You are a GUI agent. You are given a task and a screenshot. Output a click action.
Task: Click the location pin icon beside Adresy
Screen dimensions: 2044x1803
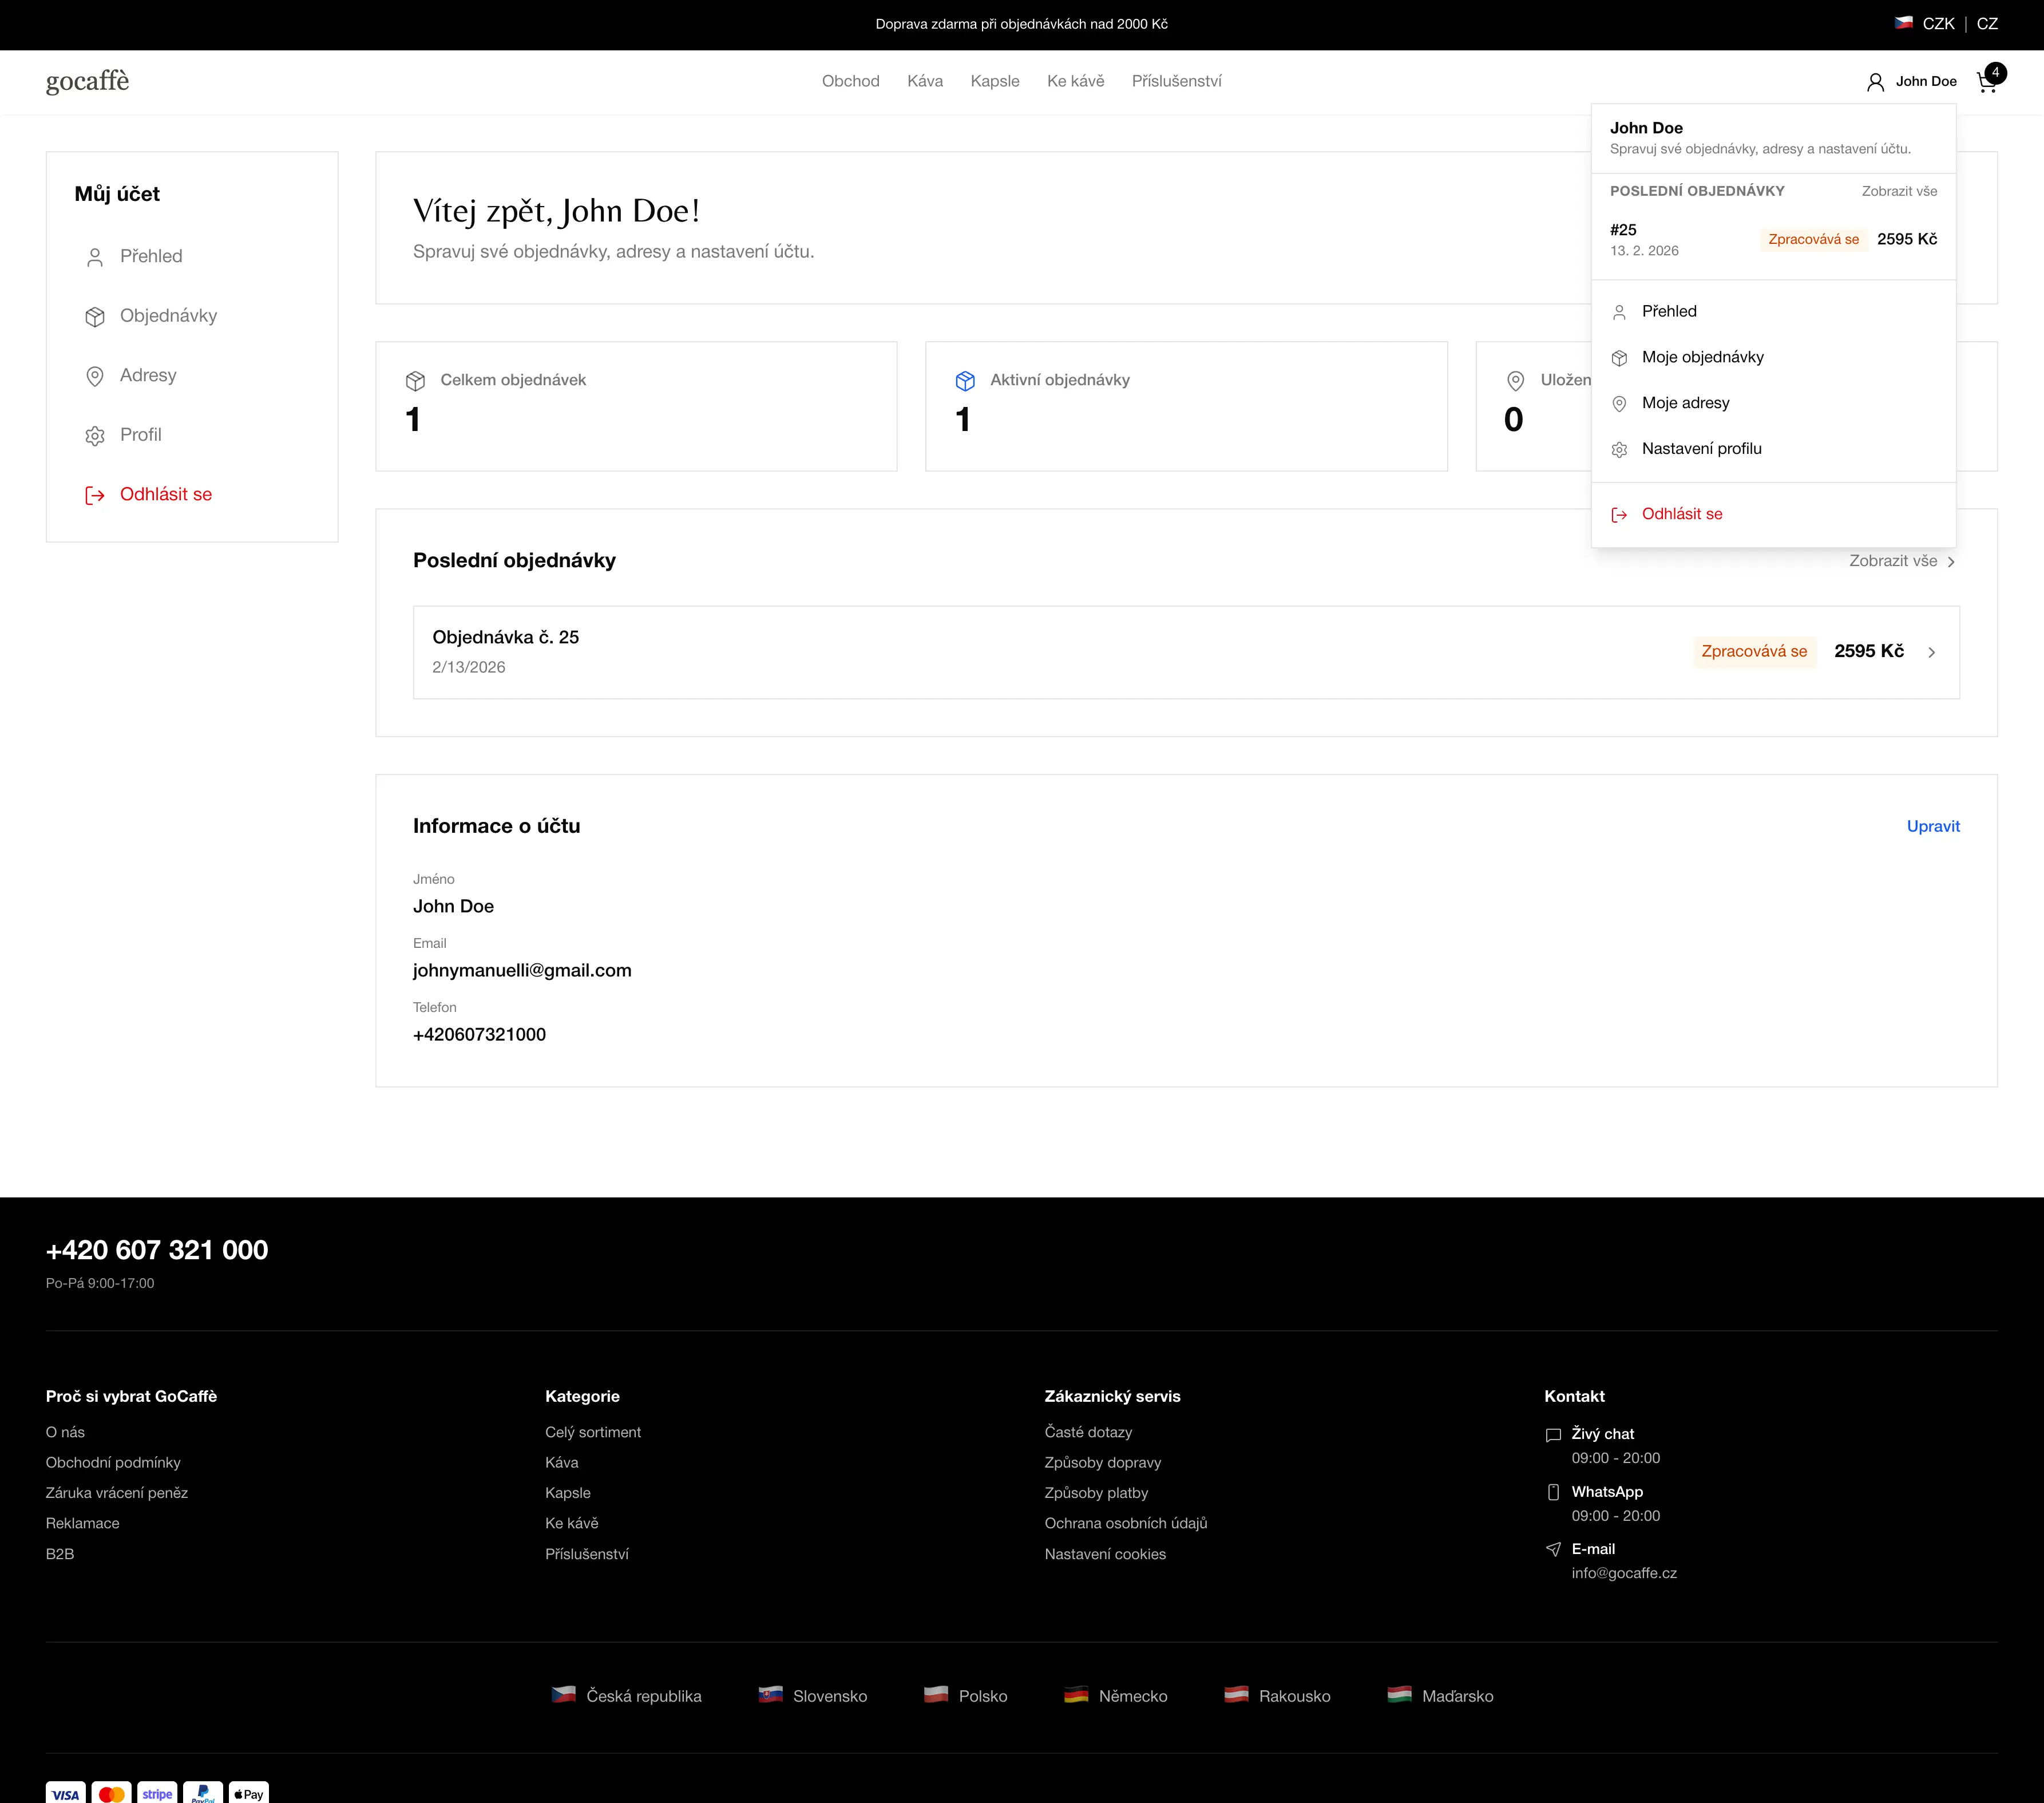94,376
